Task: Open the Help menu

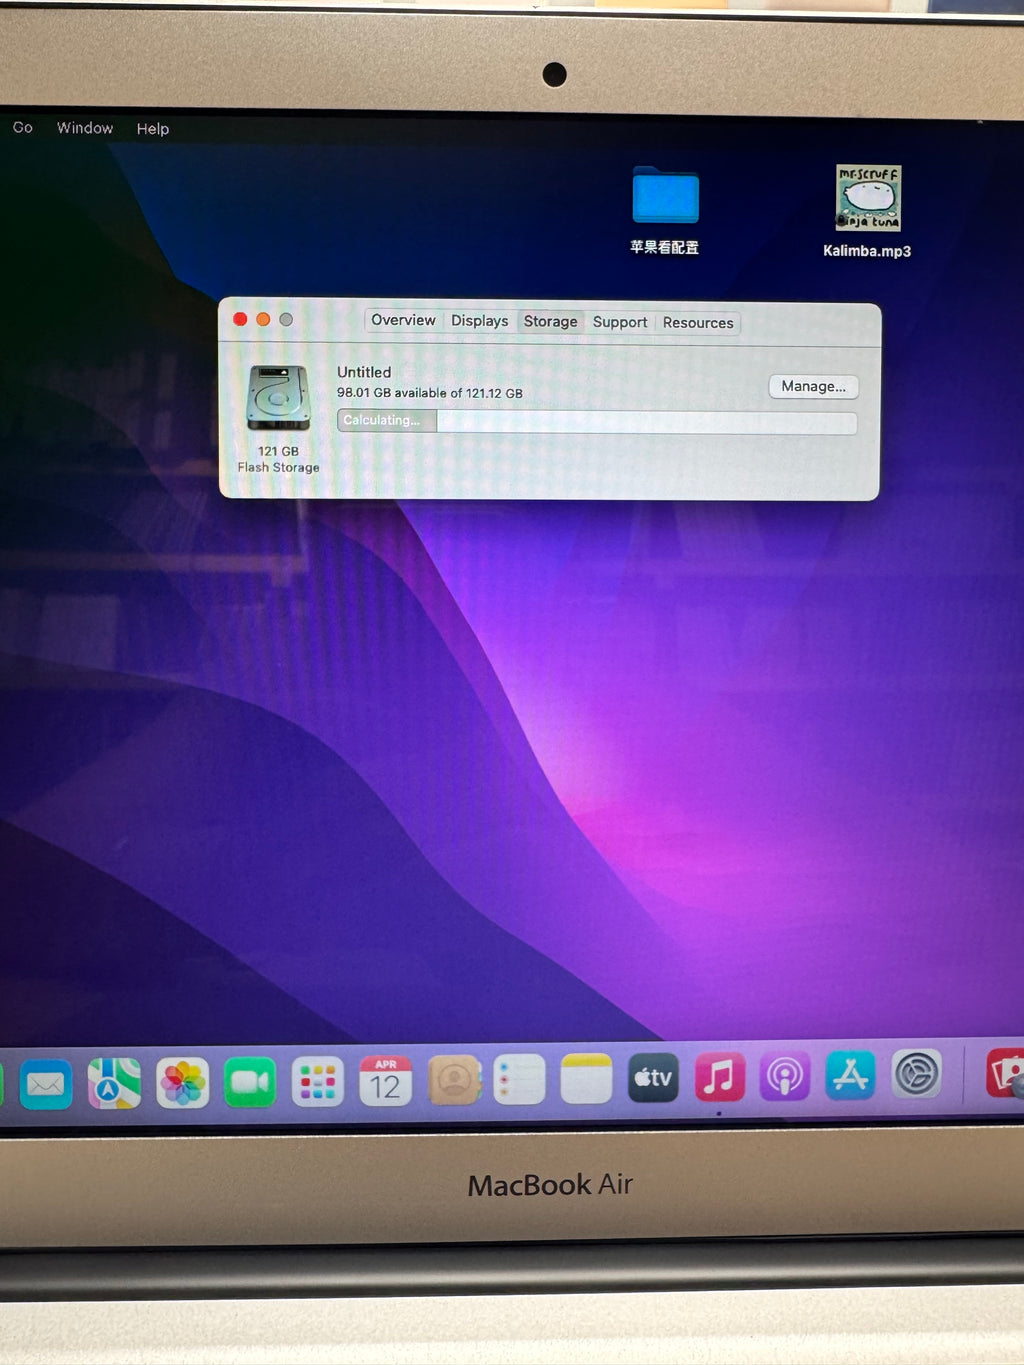Action: 153,129
